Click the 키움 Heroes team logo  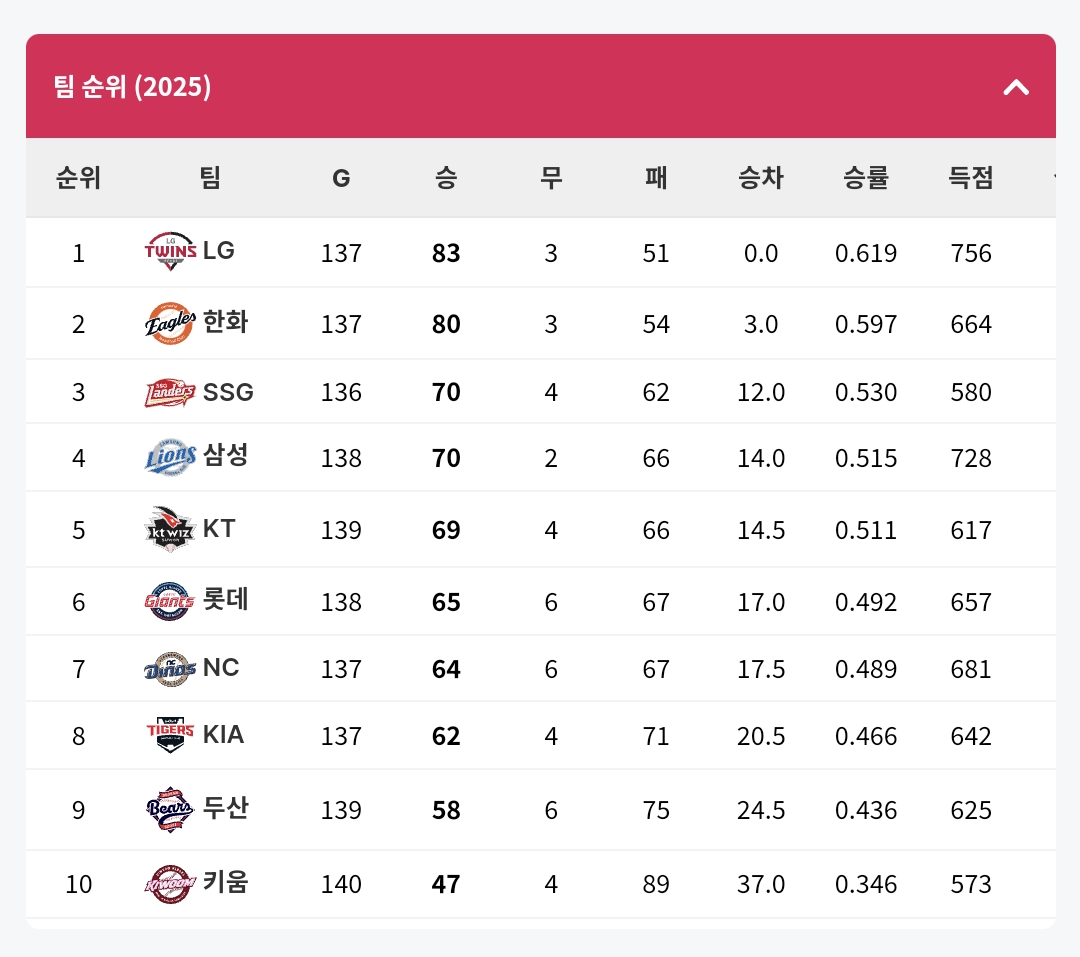click(x=170, y=883)
